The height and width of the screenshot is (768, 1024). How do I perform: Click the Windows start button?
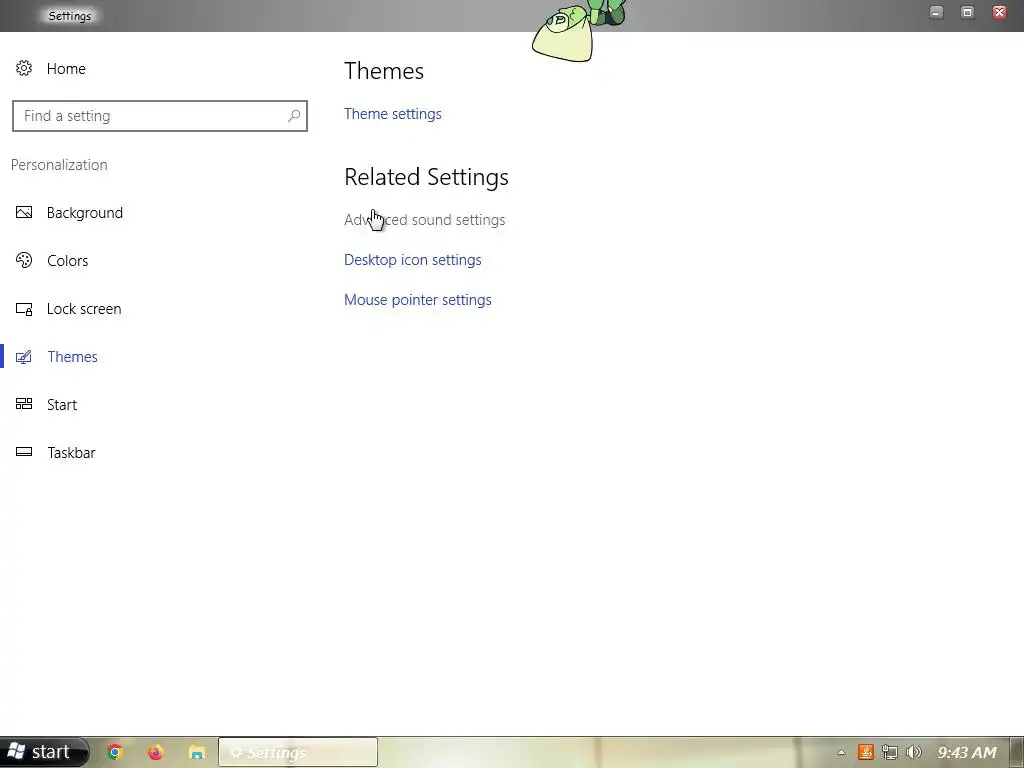[x=44, y=752]
